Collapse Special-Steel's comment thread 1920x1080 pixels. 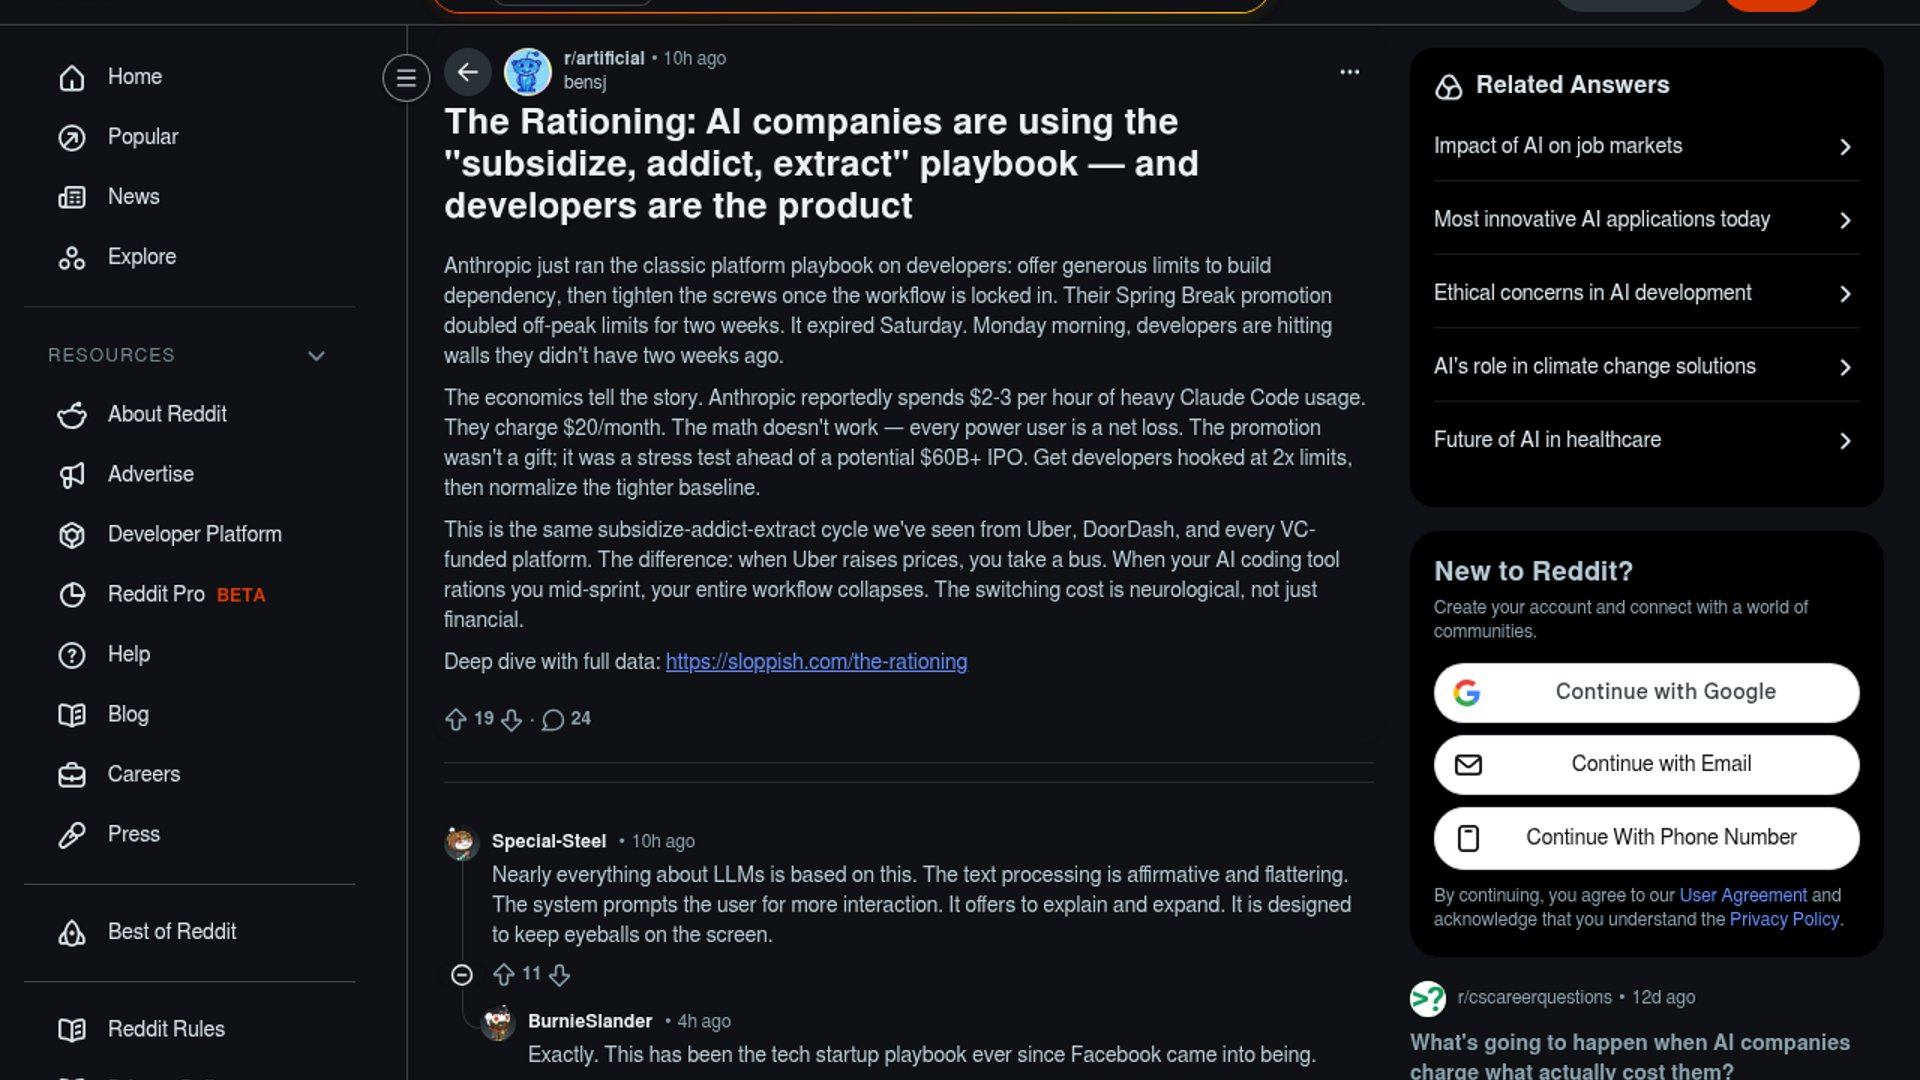[x=461, y=975]
